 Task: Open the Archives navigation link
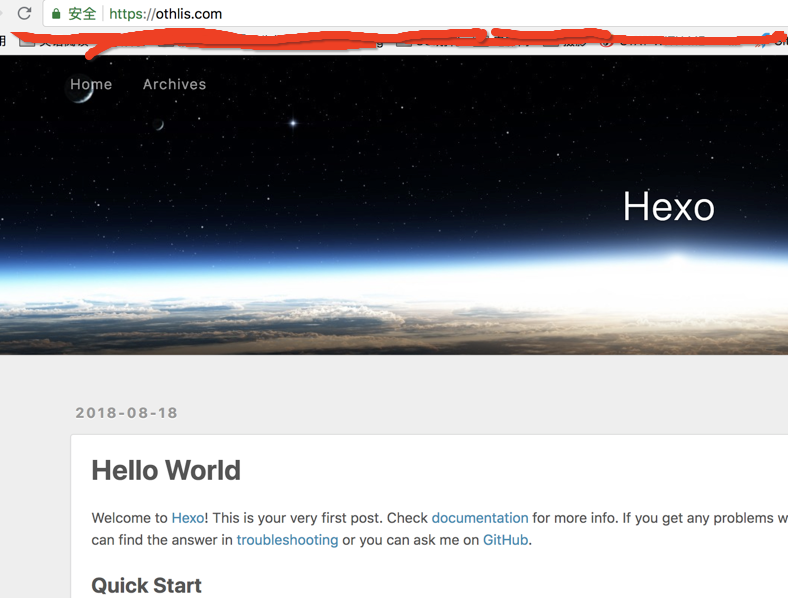click(x=174, y=84)
